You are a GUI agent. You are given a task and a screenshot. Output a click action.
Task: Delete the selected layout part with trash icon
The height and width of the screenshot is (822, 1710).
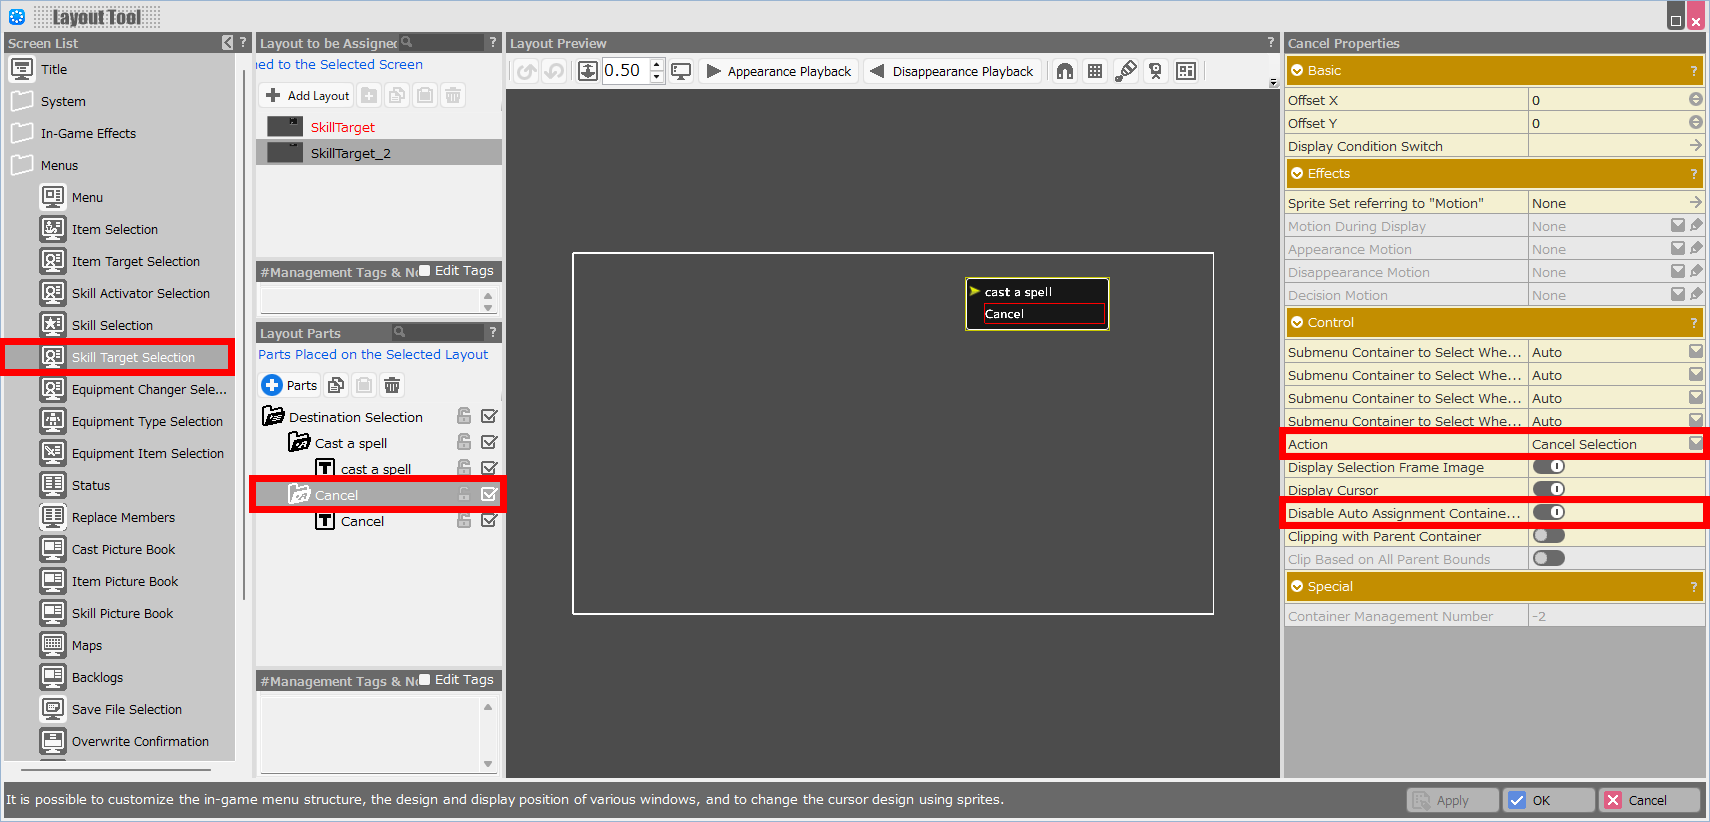click(x=392, y=385)
